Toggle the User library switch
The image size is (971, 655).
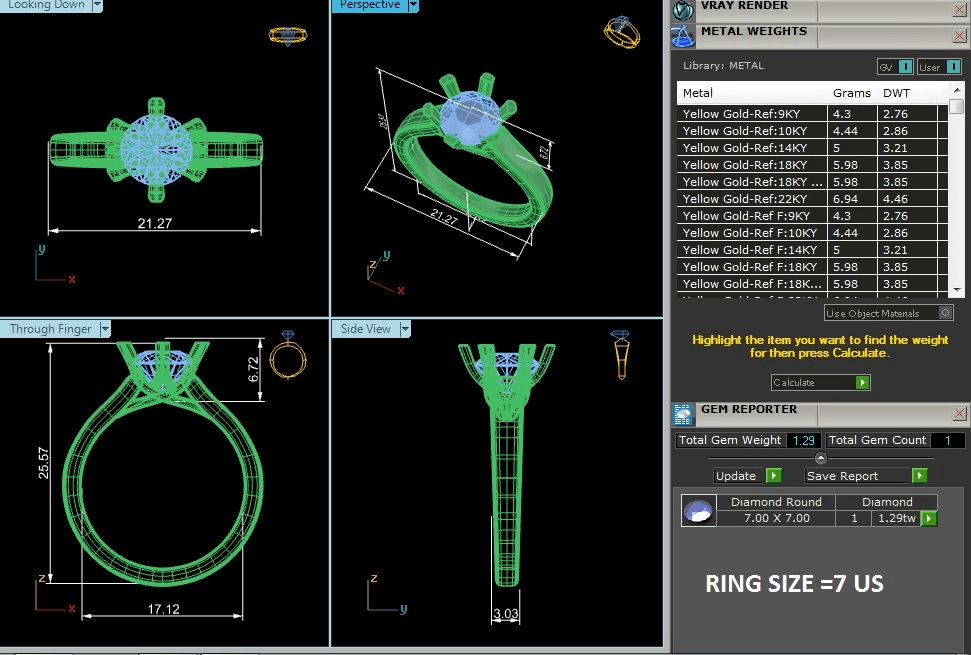pos(940,67)
